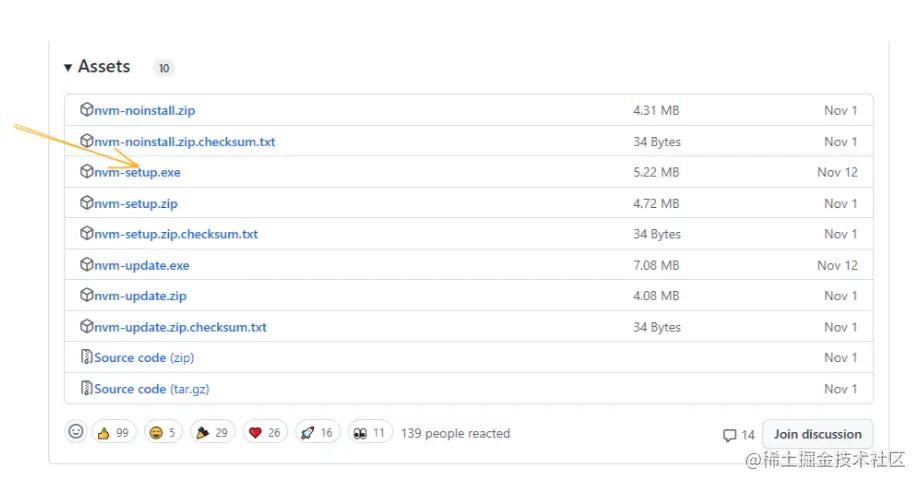The height and width of the screenshot is (486, 922).
Task: Click the 14 comments icon
Action: point(730,435)
